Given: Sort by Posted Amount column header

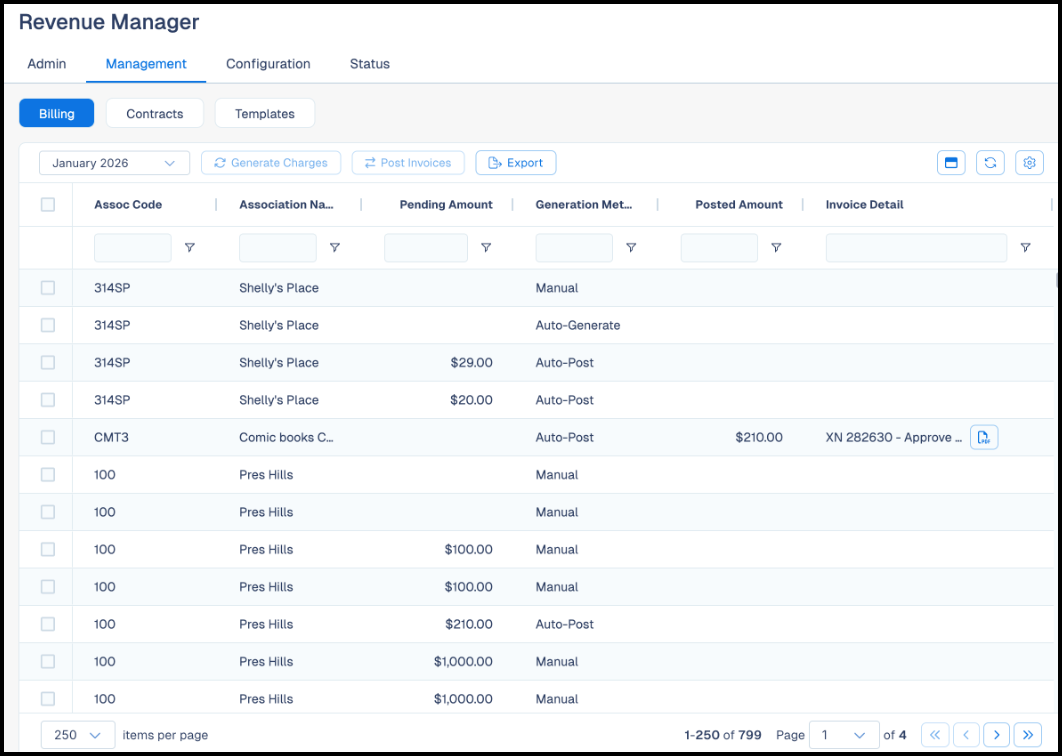Looking at the screenshot, I should tap(739, 205).
